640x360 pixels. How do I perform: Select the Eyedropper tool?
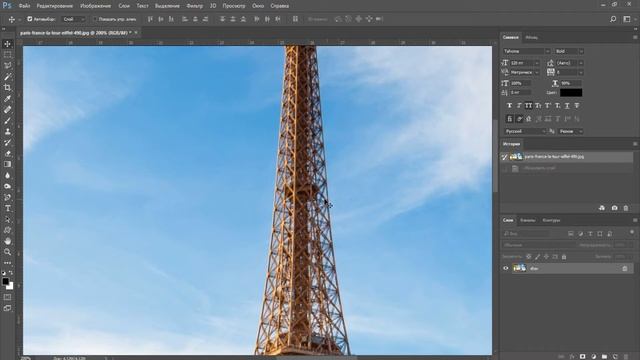pyautogui.click(x=7, y=99)
